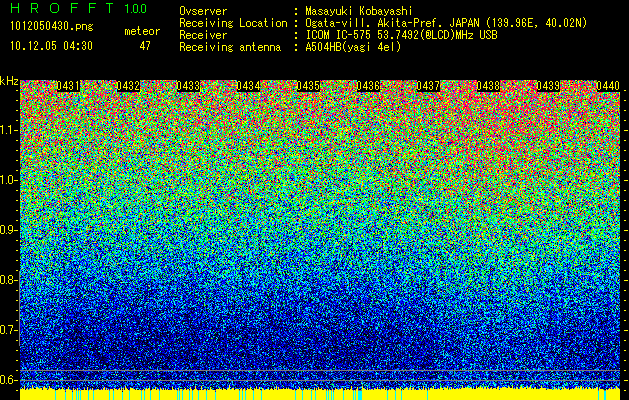The height and width of the screenshot is (400, 629).
Task: Click the 0431 time marker
Action: pyautogui.click(x=68, y=86)
